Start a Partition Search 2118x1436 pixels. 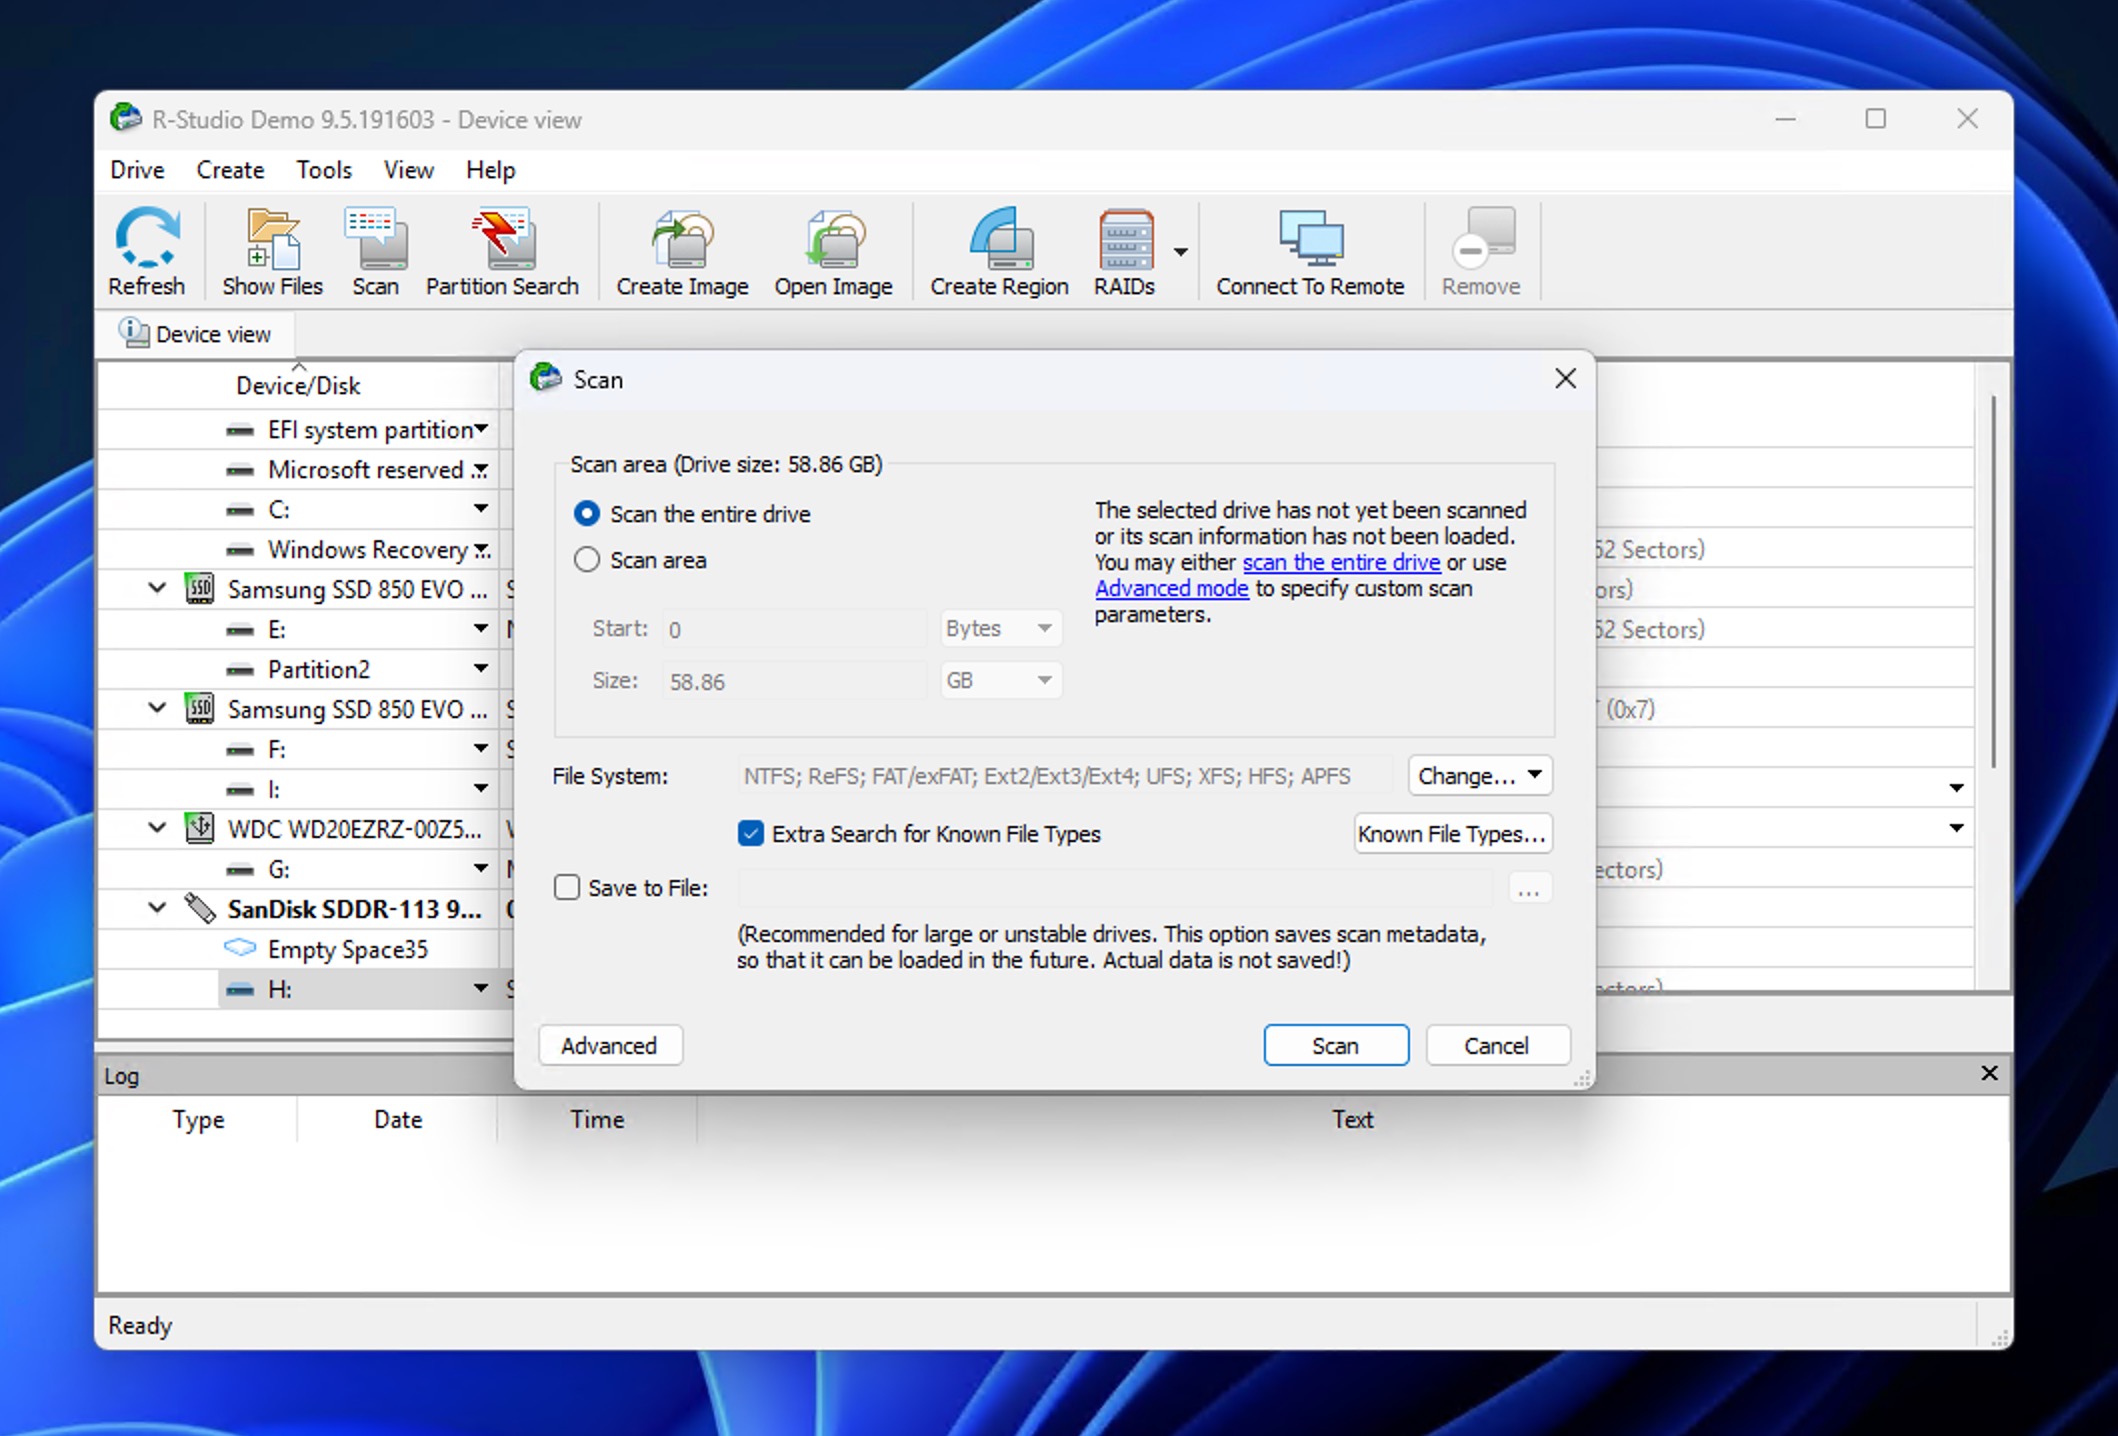(x=501, y=250)
